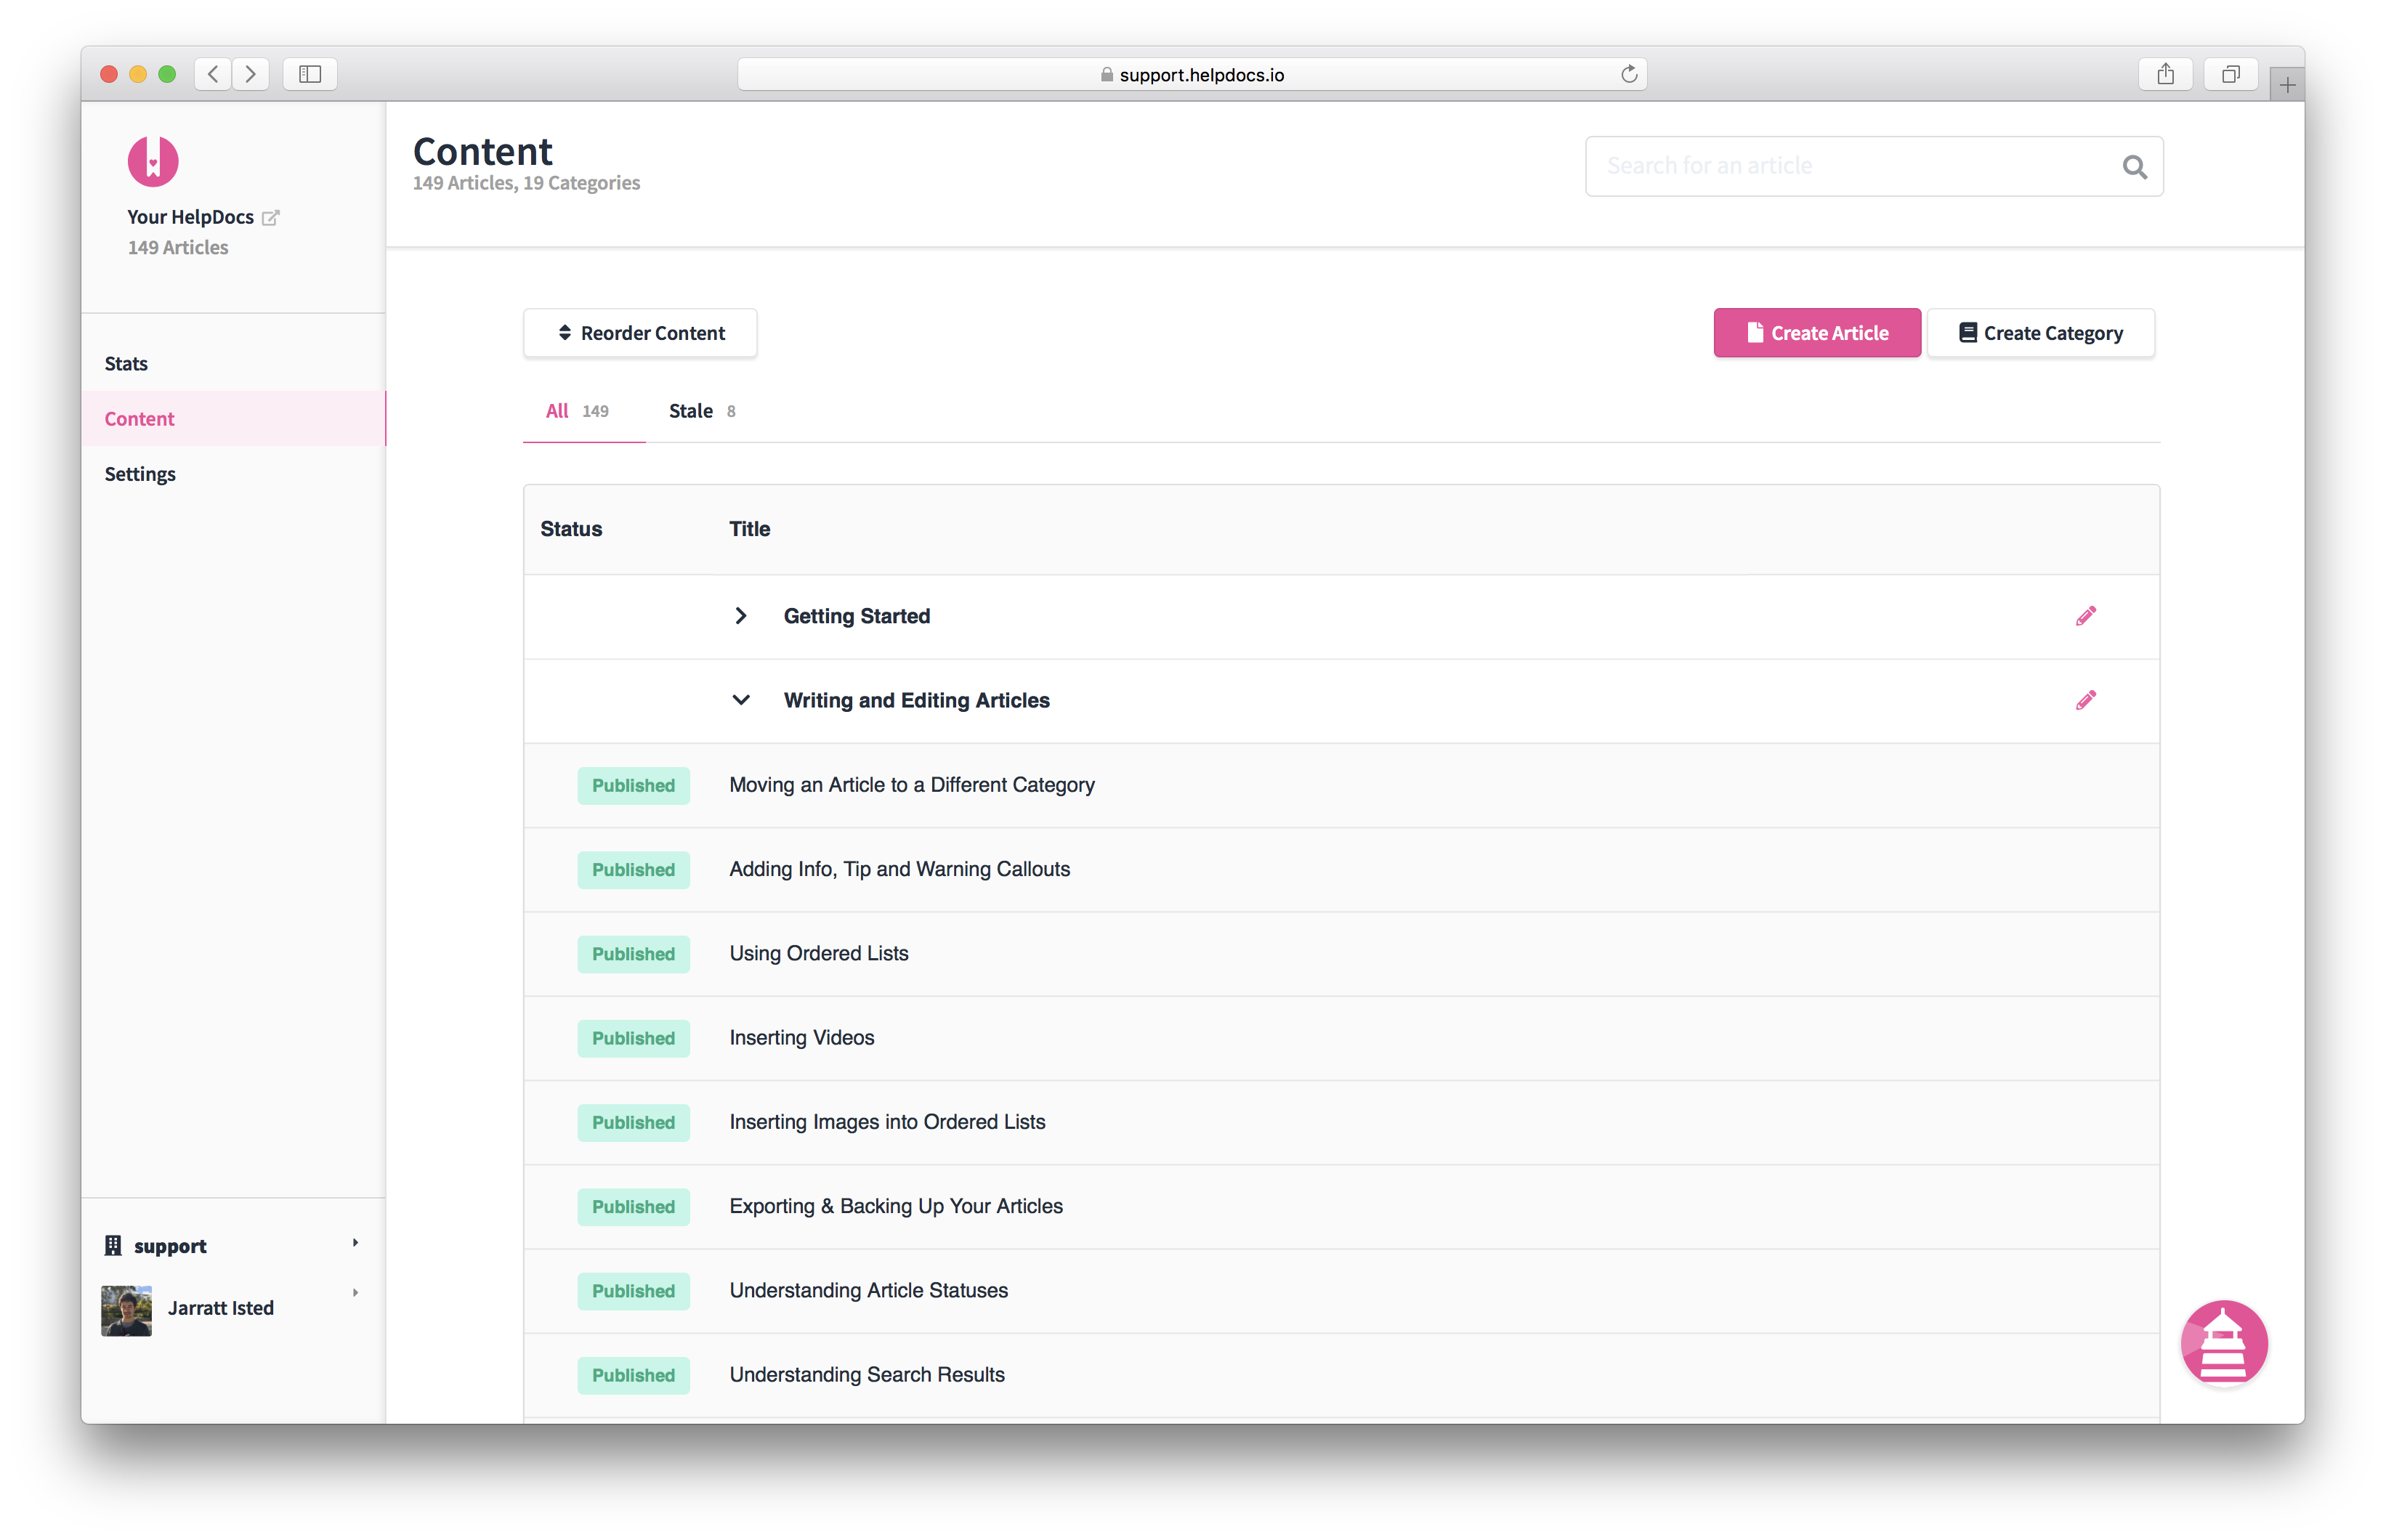Click the Status column header
2386x1540 pixels.
click(x=571, y=529)
